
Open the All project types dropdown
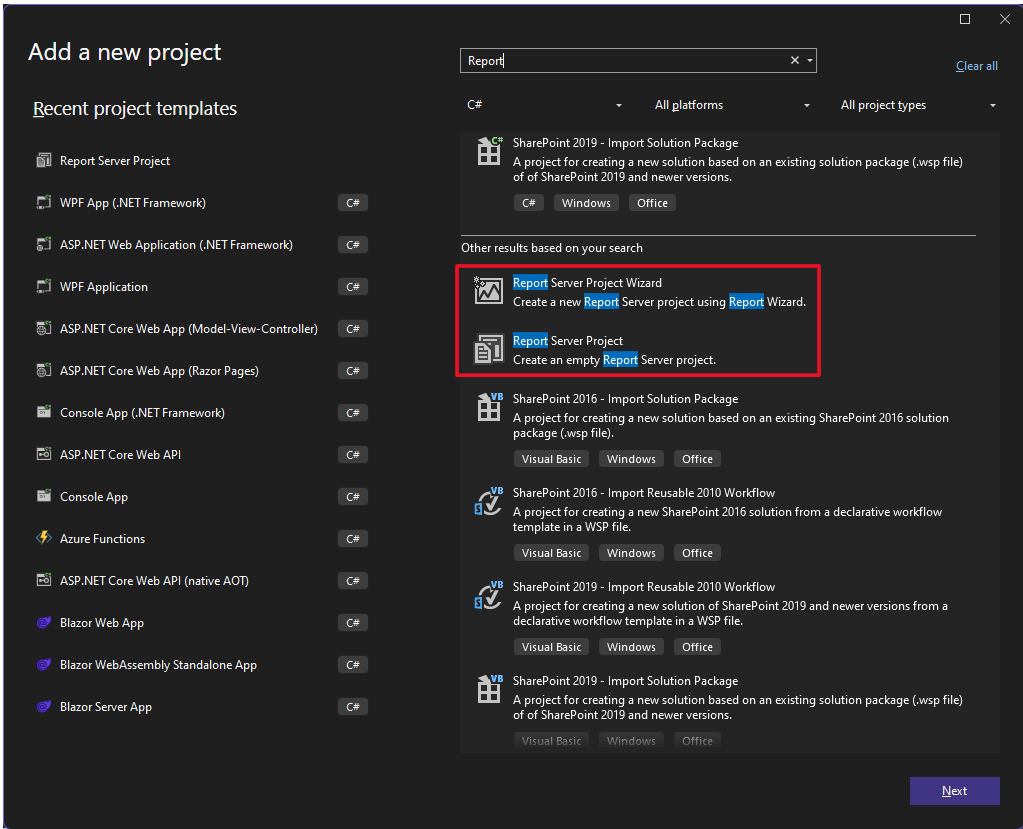[x=918, y=105]
